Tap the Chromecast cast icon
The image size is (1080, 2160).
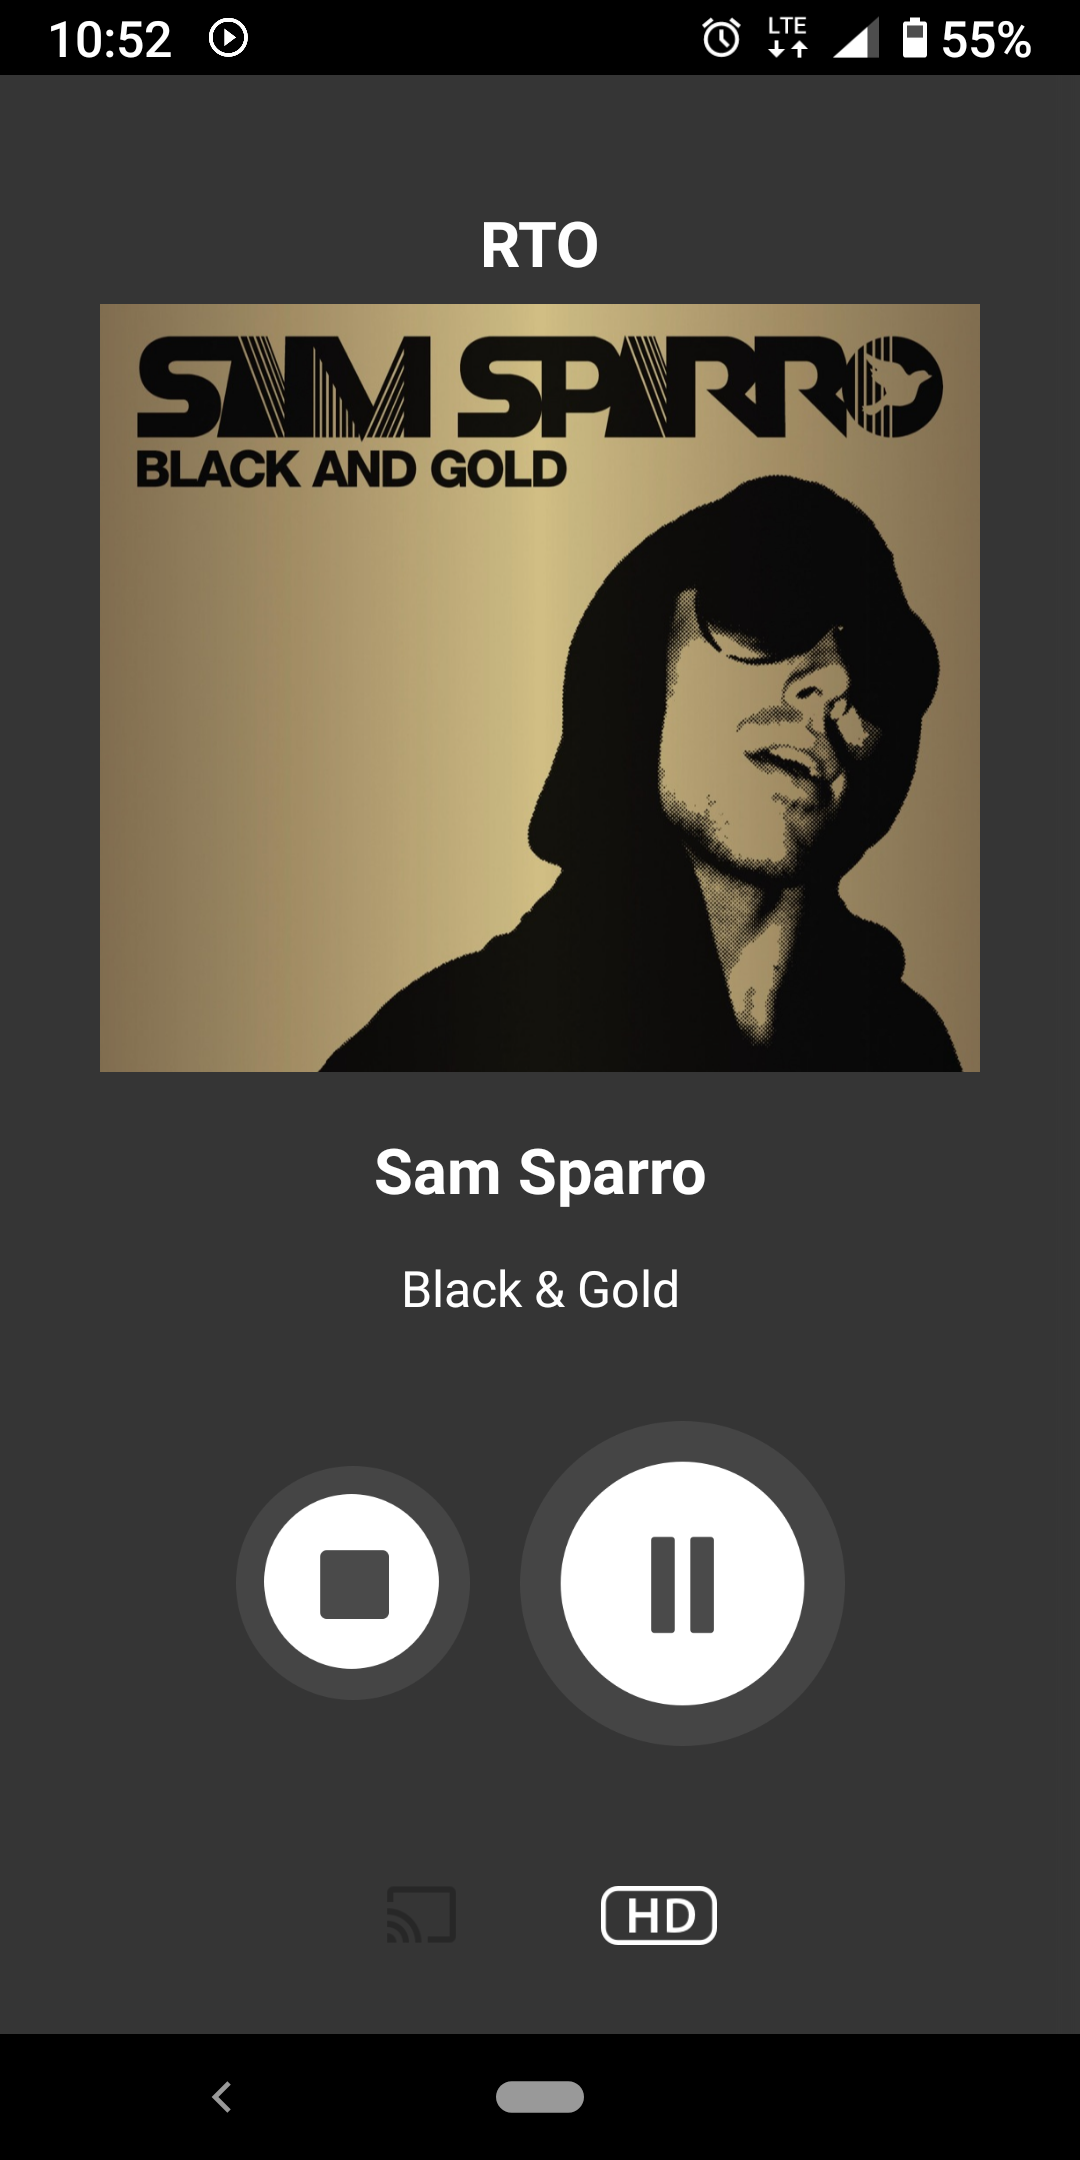422,1915
